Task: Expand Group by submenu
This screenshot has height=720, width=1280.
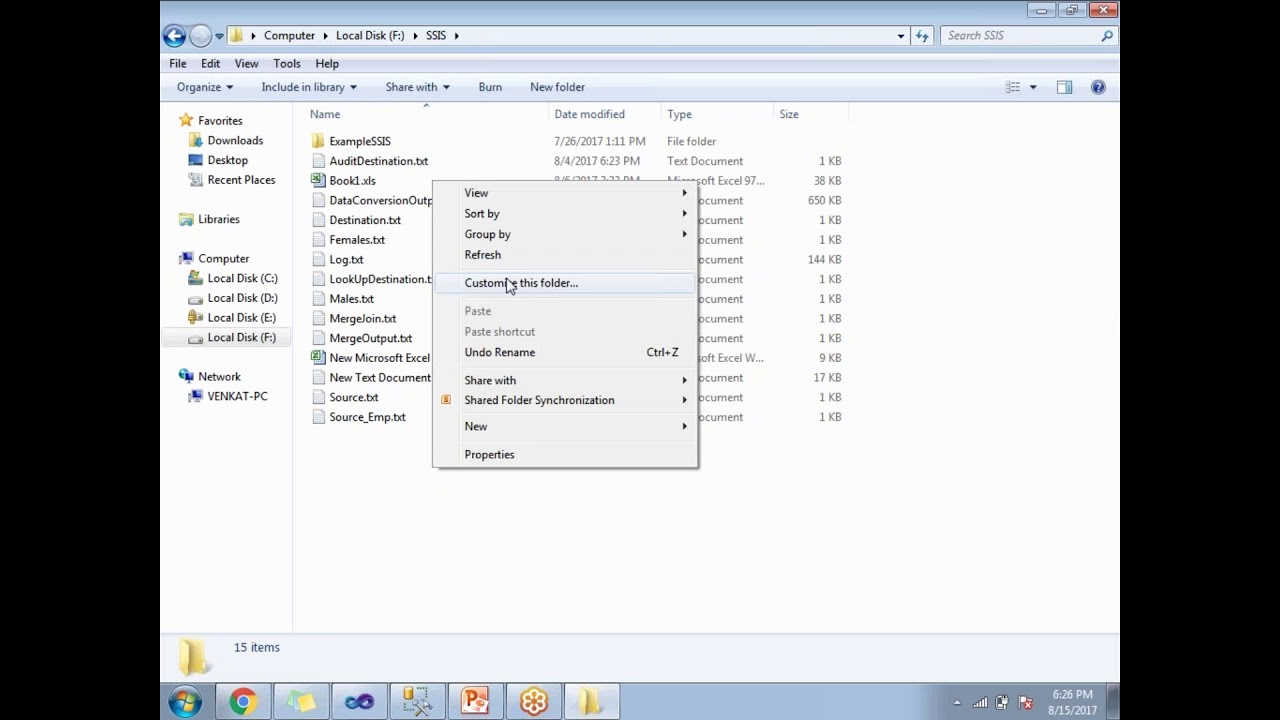Action: pos(565,234)
